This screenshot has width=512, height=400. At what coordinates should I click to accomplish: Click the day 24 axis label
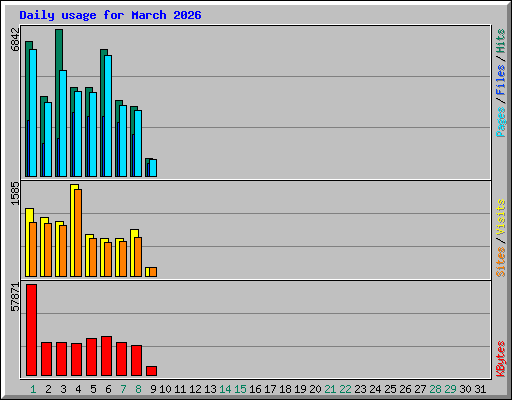pos(375,389)
